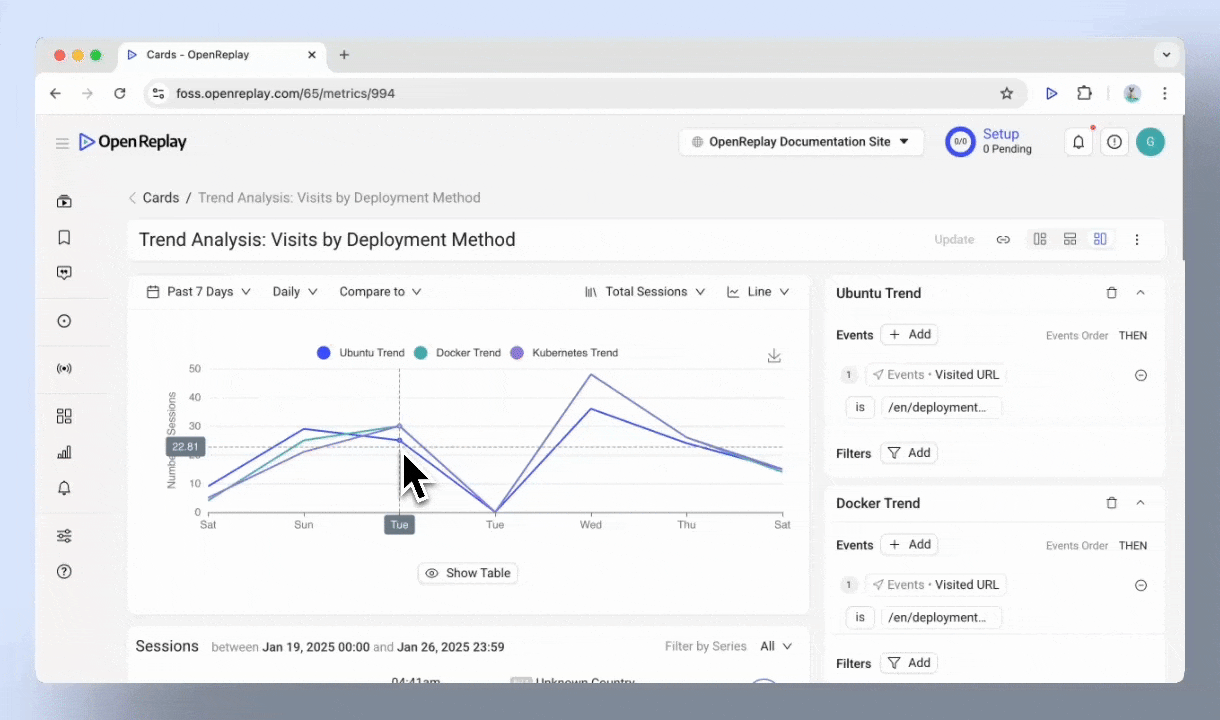The image size is (1220, 720).
Task: Open Preferences sliders icon in sidebar
Action: click(x=64, y=536)
